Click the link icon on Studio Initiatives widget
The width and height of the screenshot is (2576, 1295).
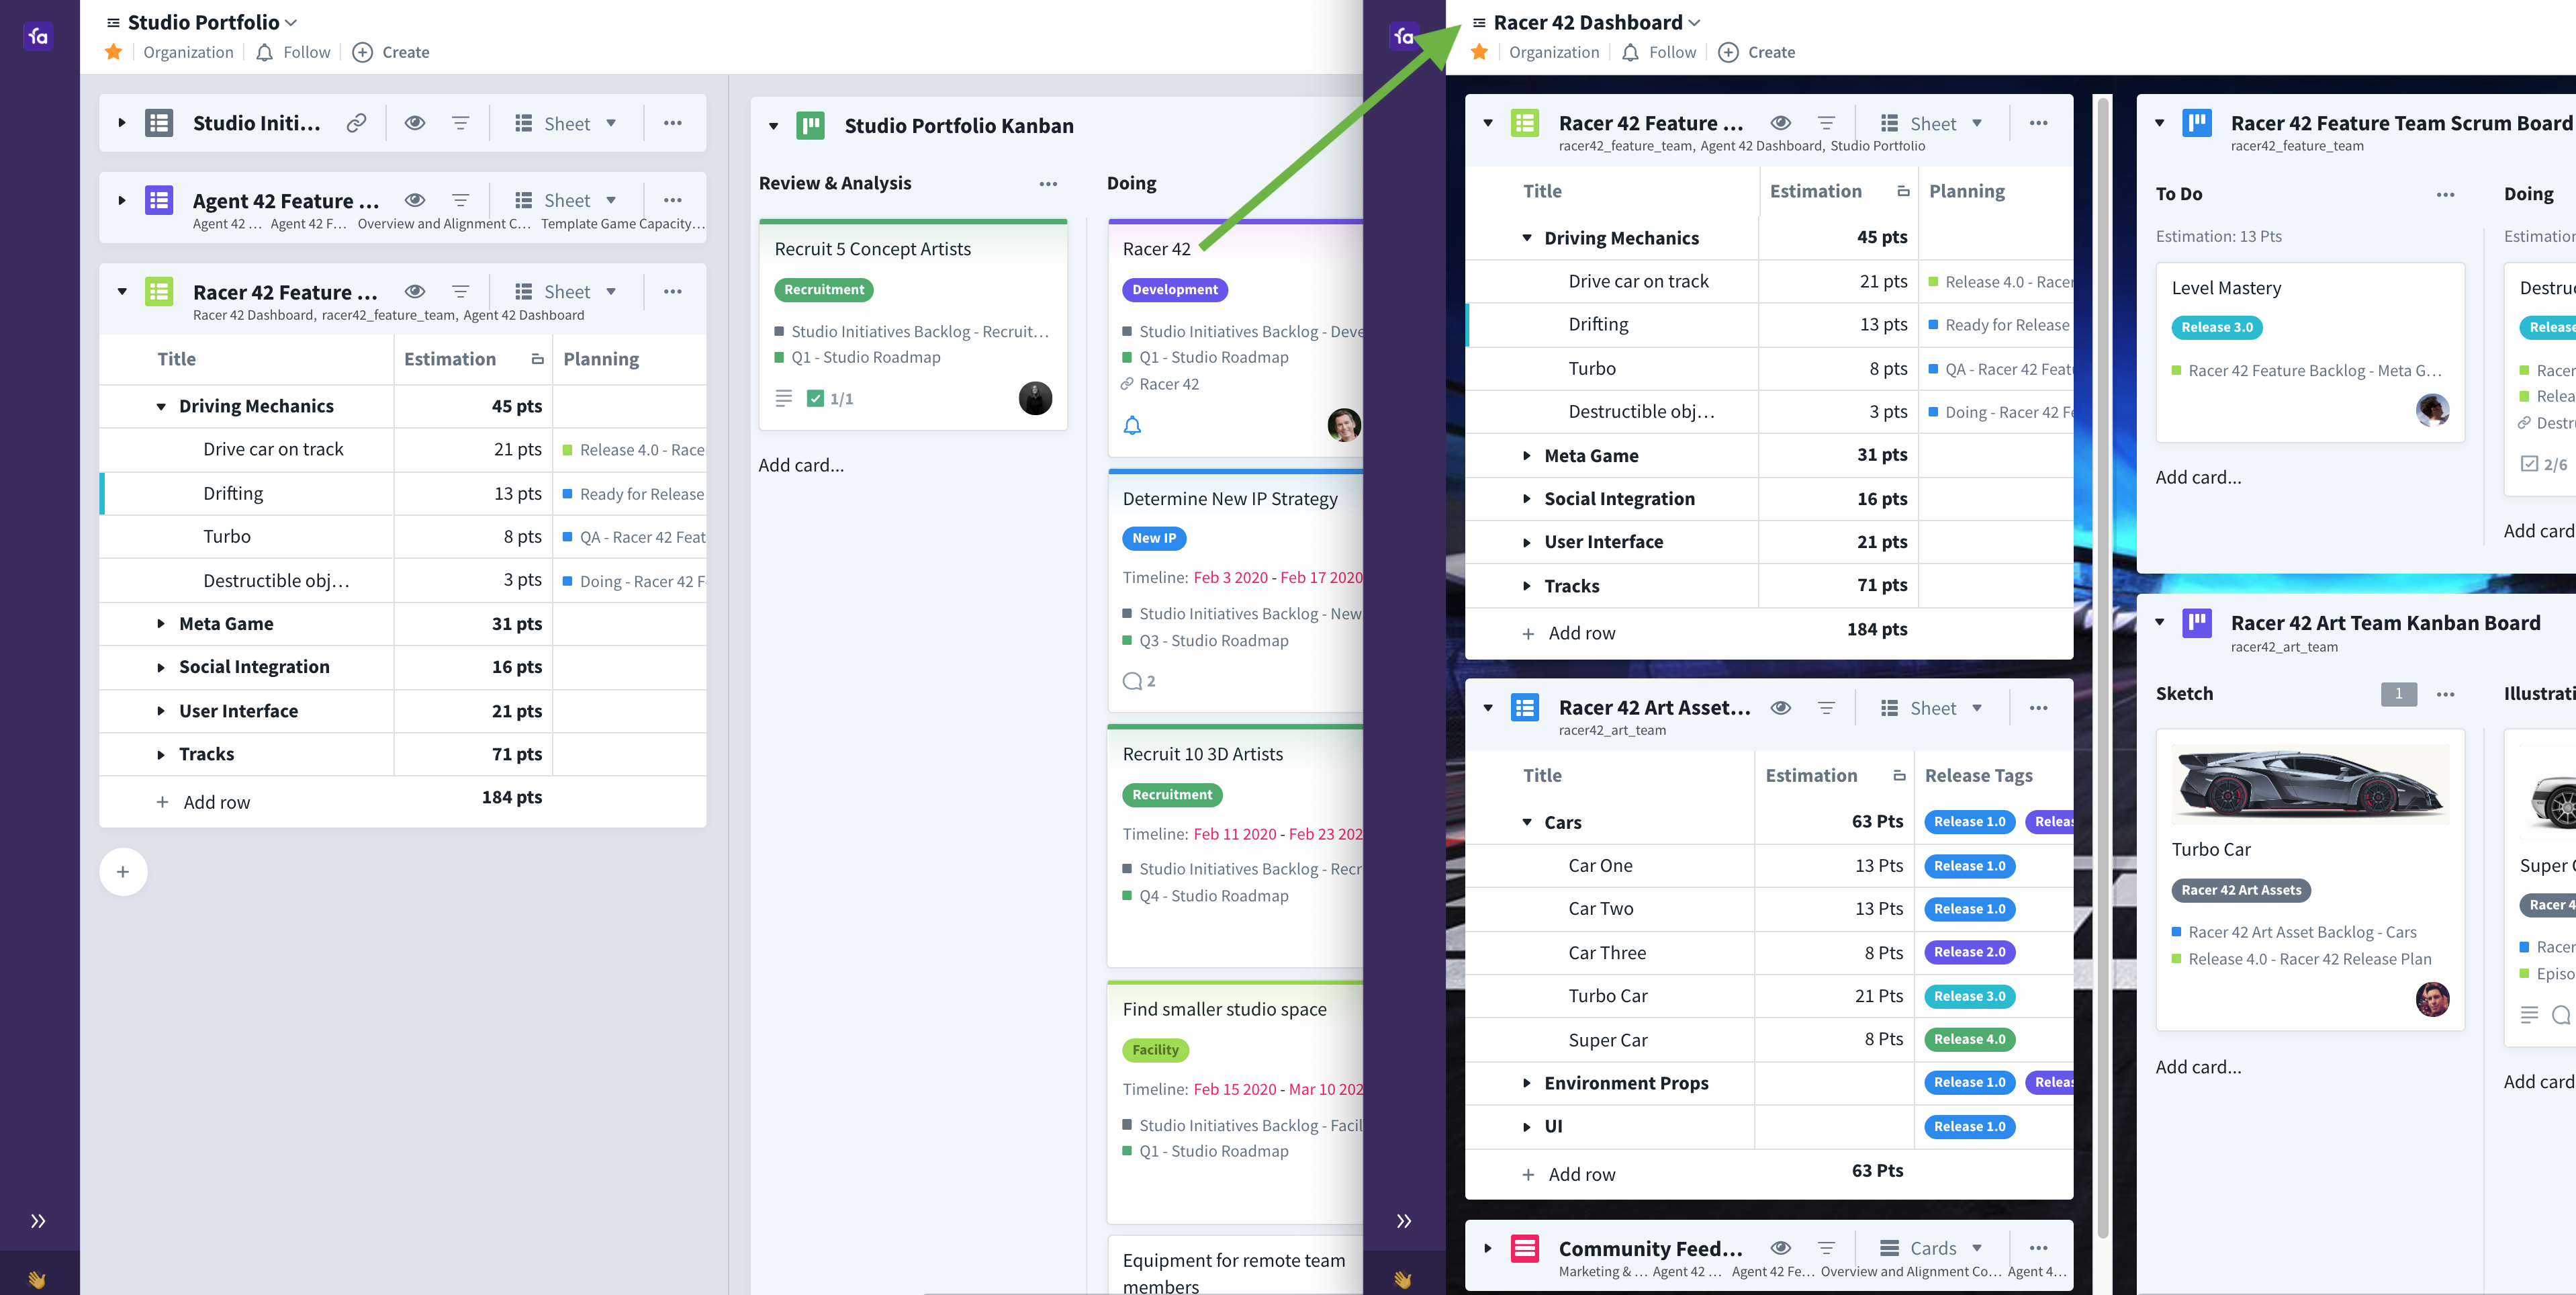[356, 123]
